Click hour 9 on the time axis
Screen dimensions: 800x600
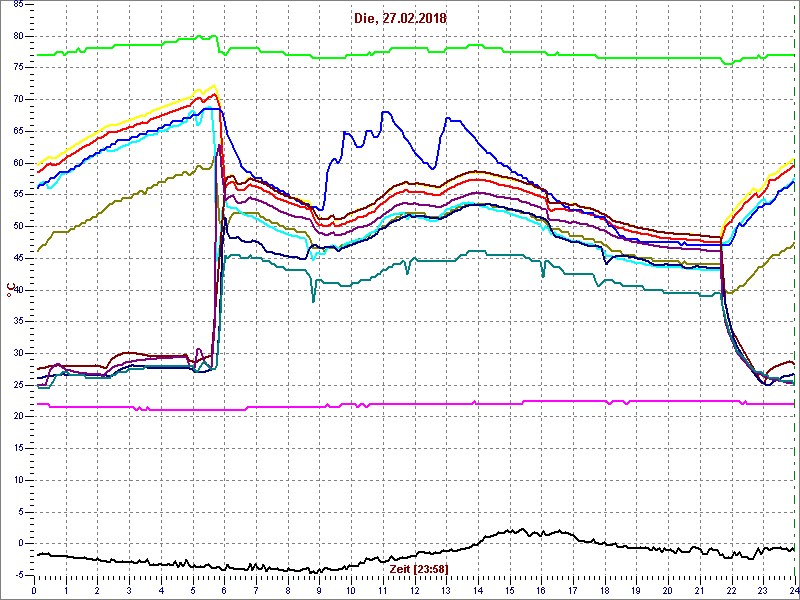point(319,590)
